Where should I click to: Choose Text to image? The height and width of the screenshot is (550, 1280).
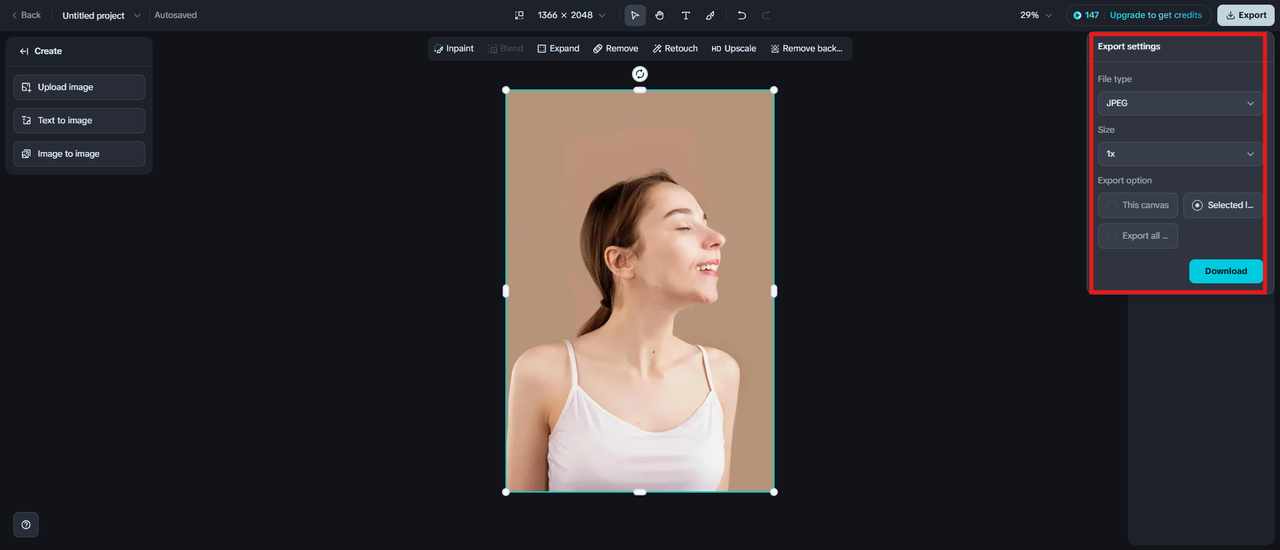point(79,120)
